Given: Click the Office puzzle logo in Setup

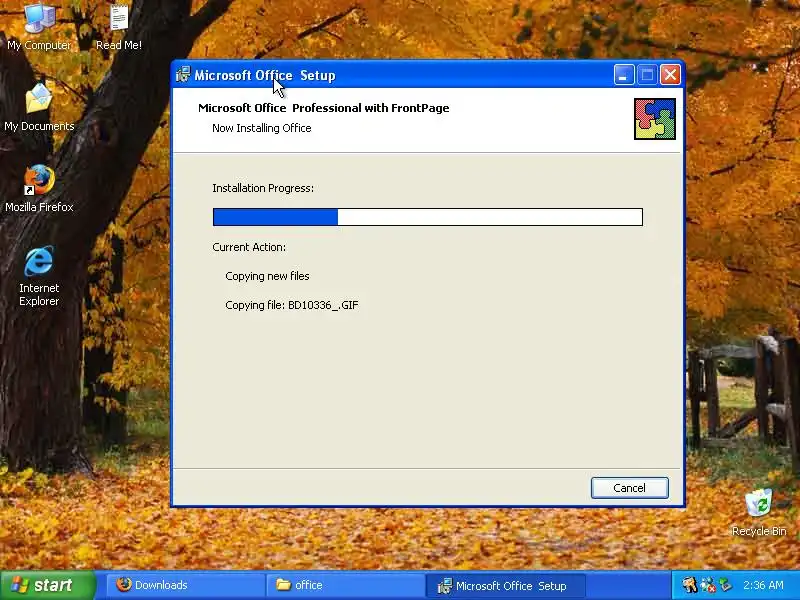Looking at the screenshot, I should pyautogui.click(x=655, y=119).
